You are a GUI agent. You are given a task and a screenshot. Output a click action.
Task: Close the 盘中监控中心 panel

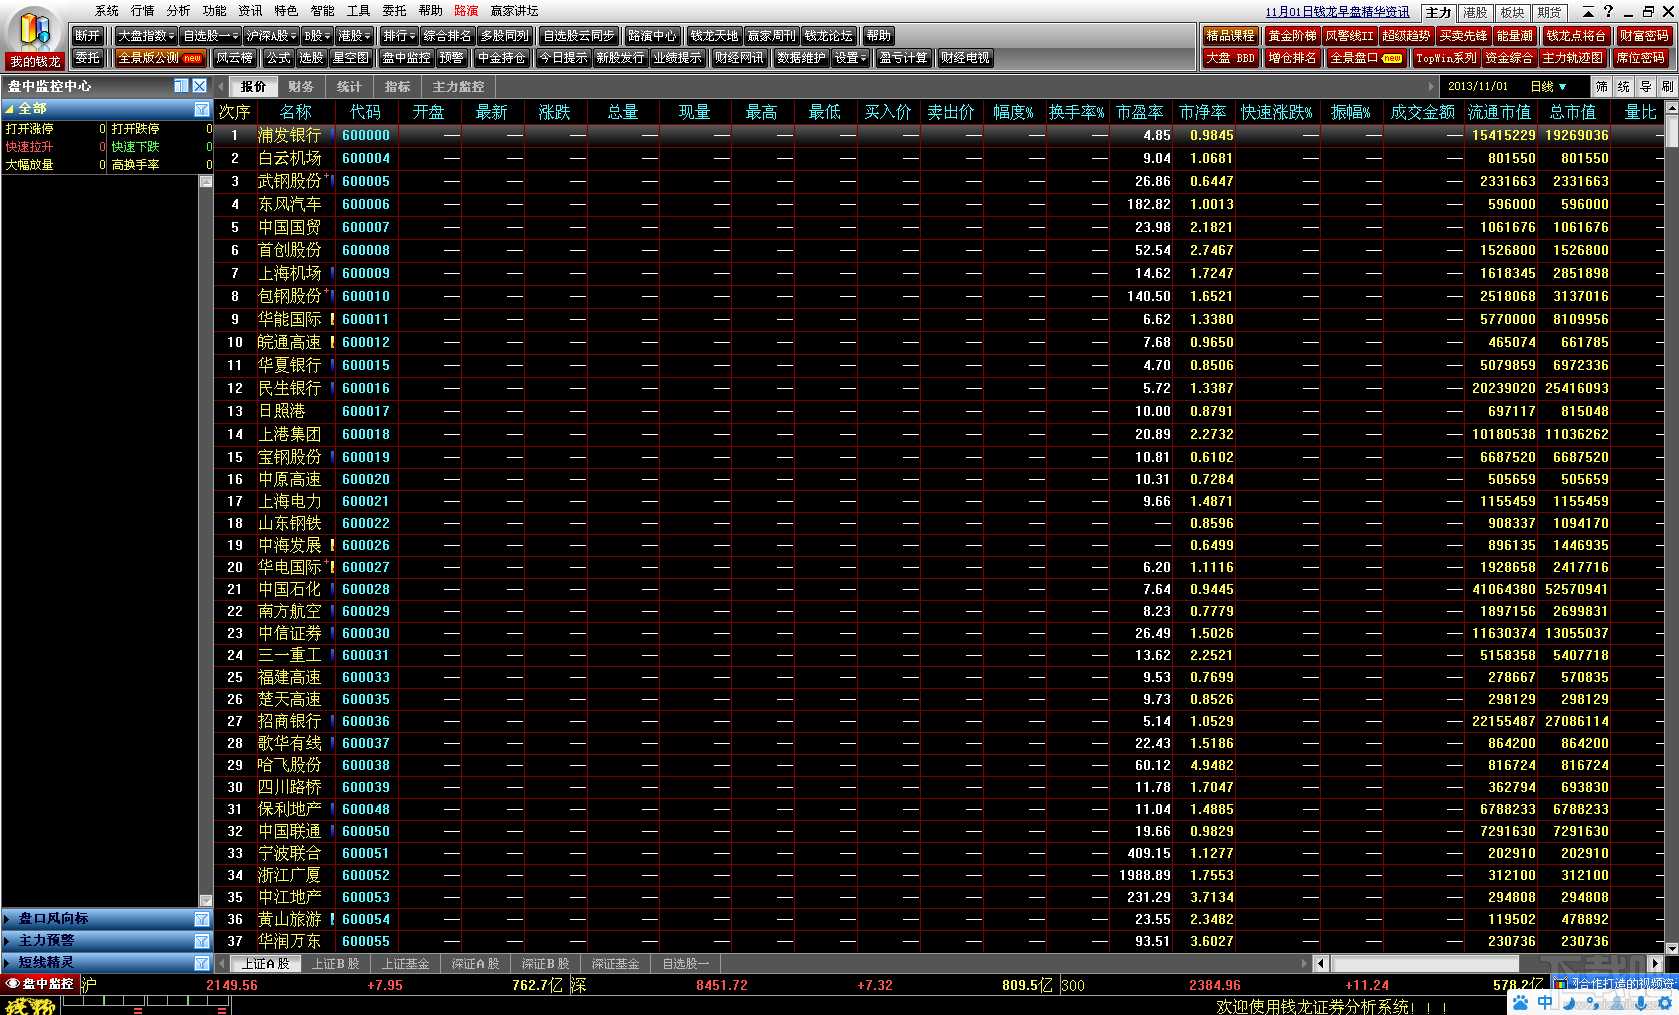tap(200, 86)
